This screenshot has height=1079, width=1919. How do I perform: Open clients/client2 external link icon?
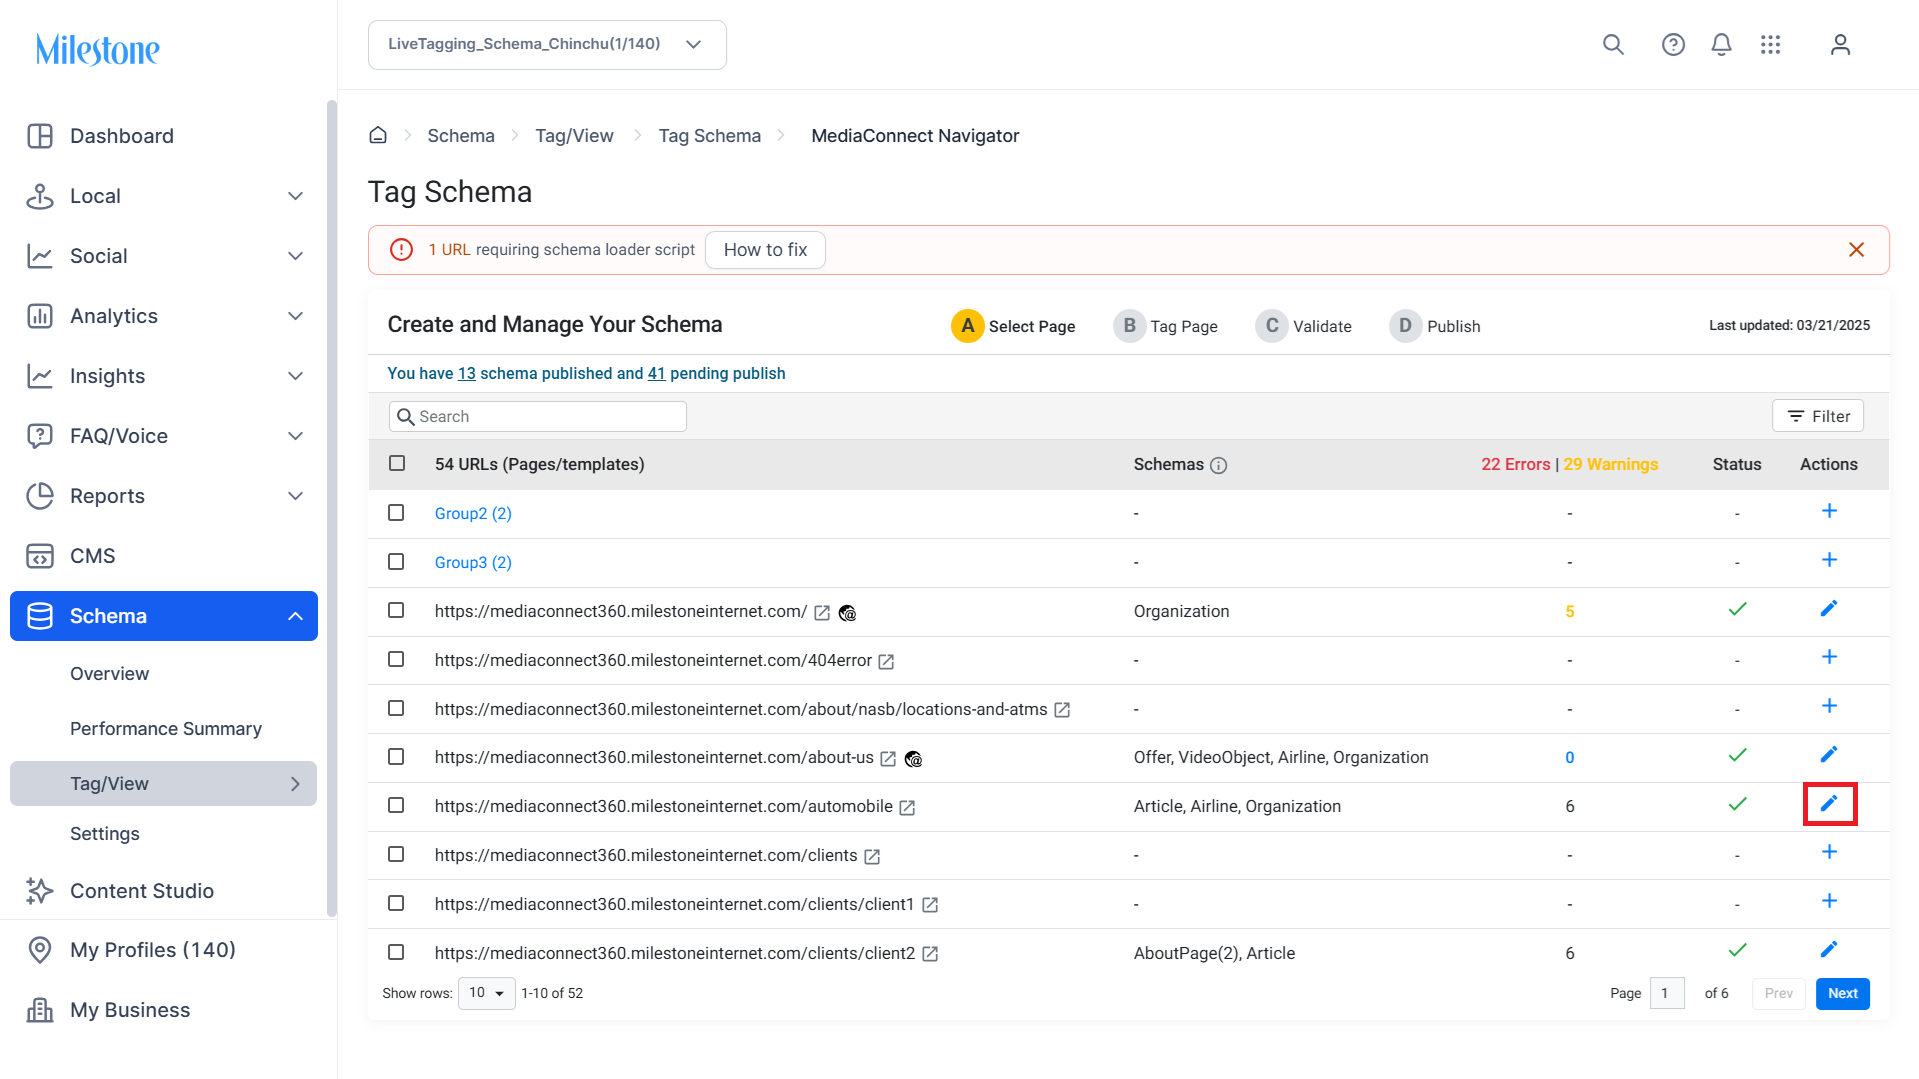[930, 955]
